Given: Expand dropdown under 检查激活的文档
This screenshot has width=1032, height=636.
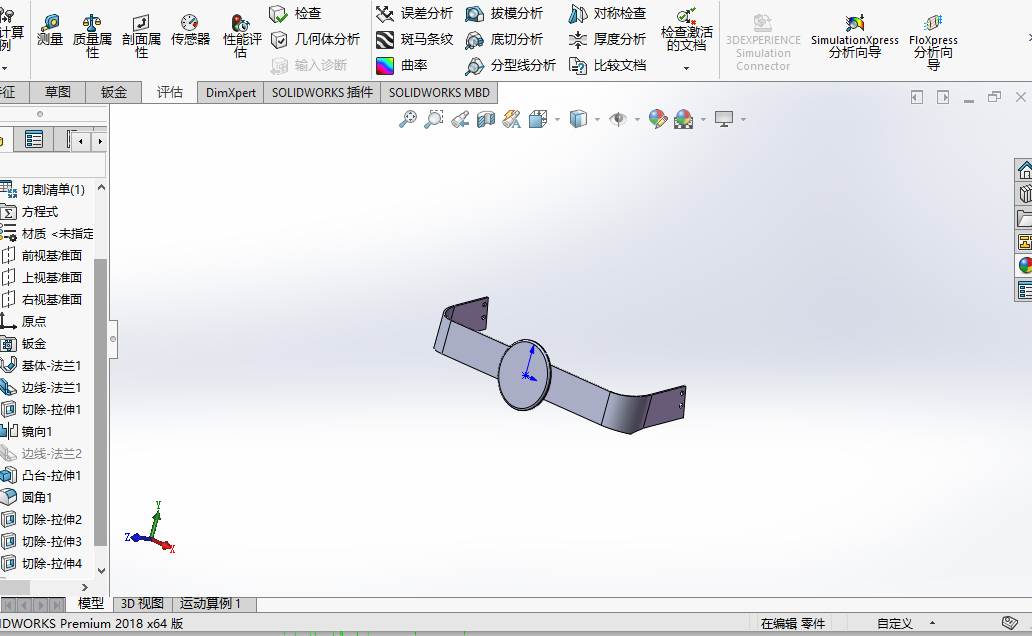Looking at the screenshot, I should (x=686, y=68).
